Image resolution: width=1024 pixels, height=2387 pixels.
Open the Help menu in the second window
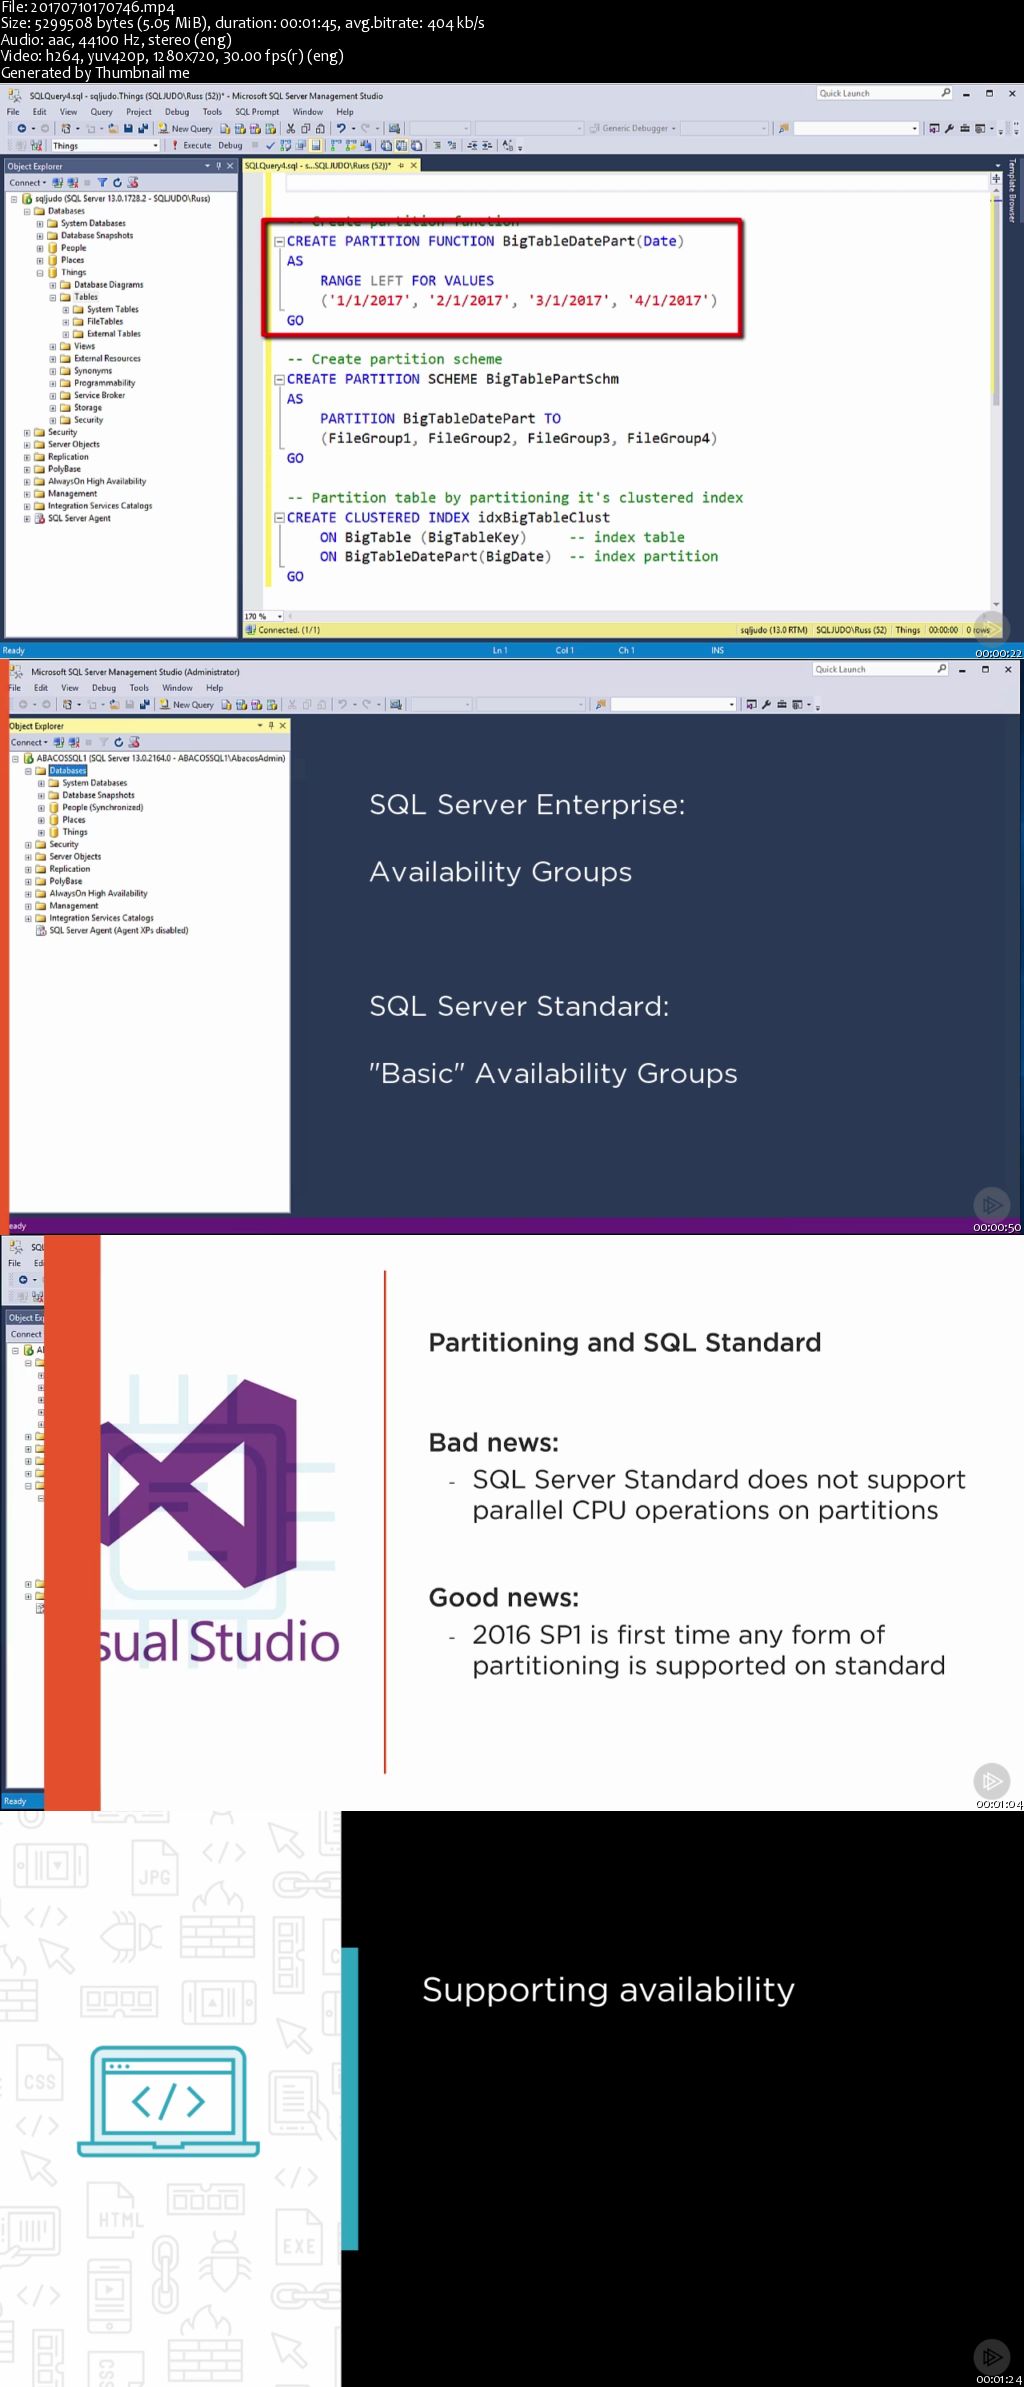pos(215,688)
